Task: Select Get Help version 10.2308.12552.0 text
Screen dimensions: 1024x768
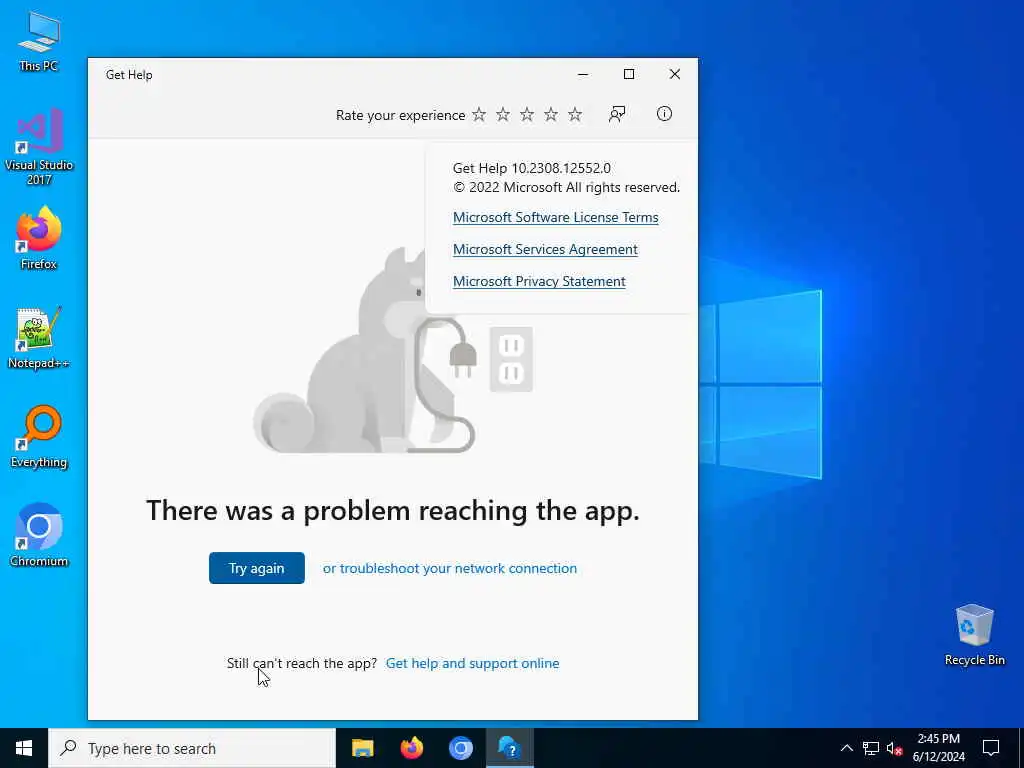Action: (x=532, y=168)
